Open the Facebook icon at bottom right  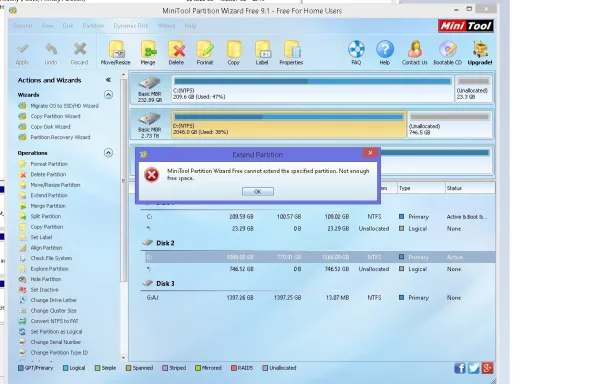[460, 368]
